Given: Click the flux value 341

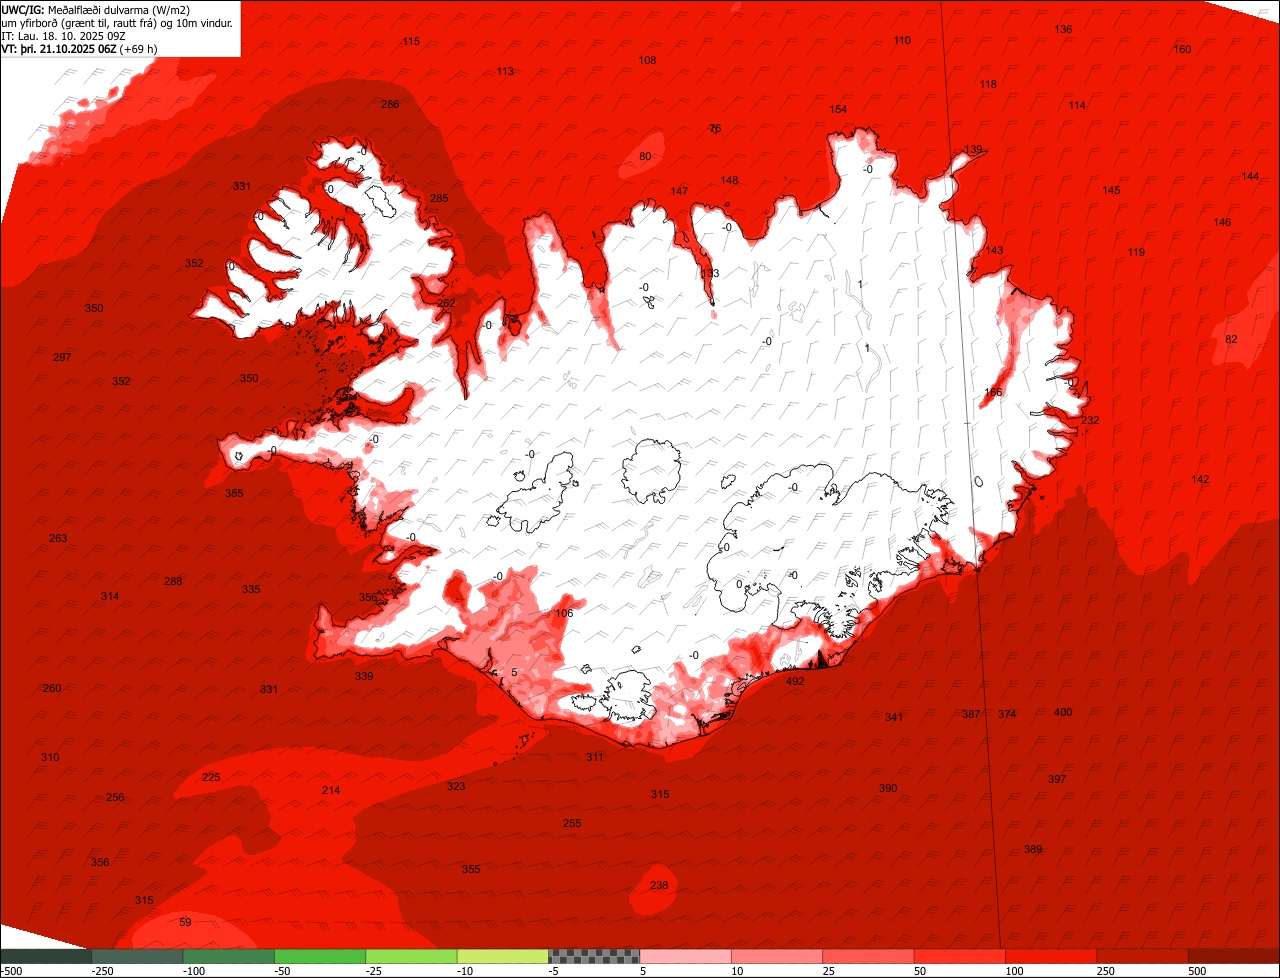Looking at the screenshot, I should point(894,717).
